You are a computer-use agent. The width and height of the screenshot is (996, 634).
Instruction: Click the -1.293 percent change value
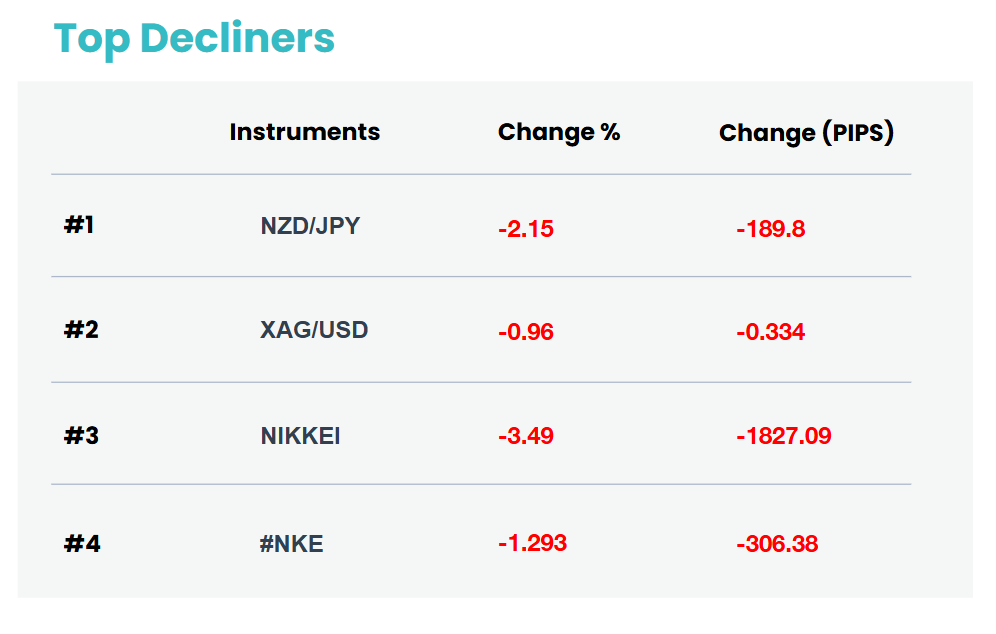tap(532, 543)
